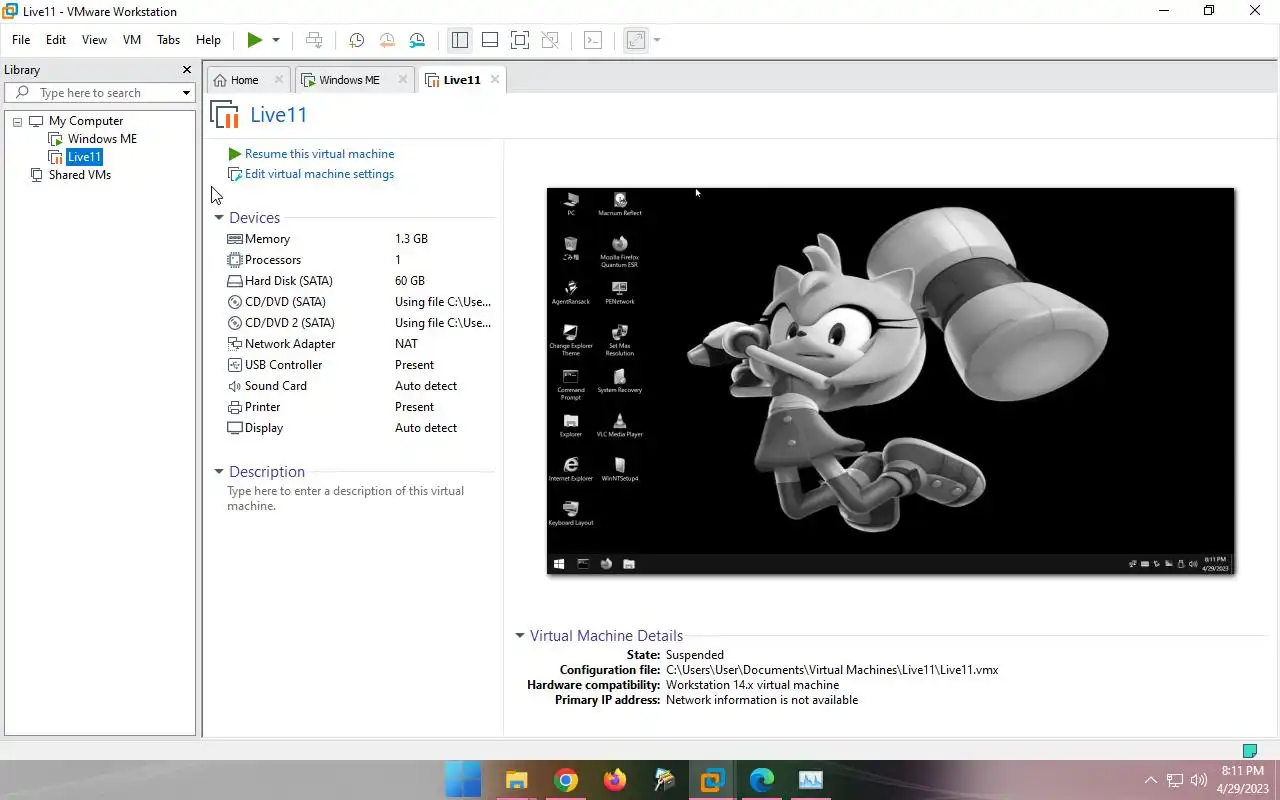Open Google Chrome from the taskbar
Image resolution: width=1280 pixels, height=800 pixels.
tap(566, 780)
